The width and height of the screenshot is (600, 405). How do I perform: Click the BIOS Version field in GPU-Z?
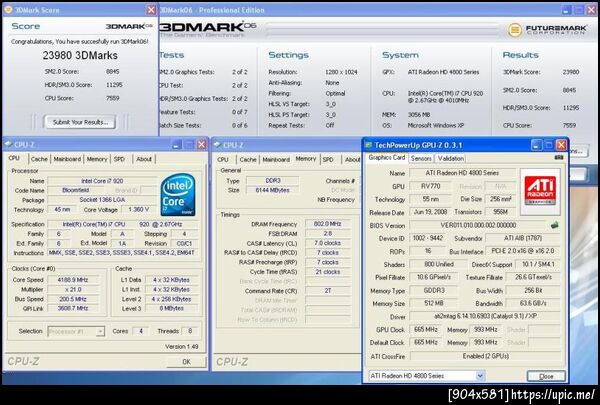(x=478, y=225)
